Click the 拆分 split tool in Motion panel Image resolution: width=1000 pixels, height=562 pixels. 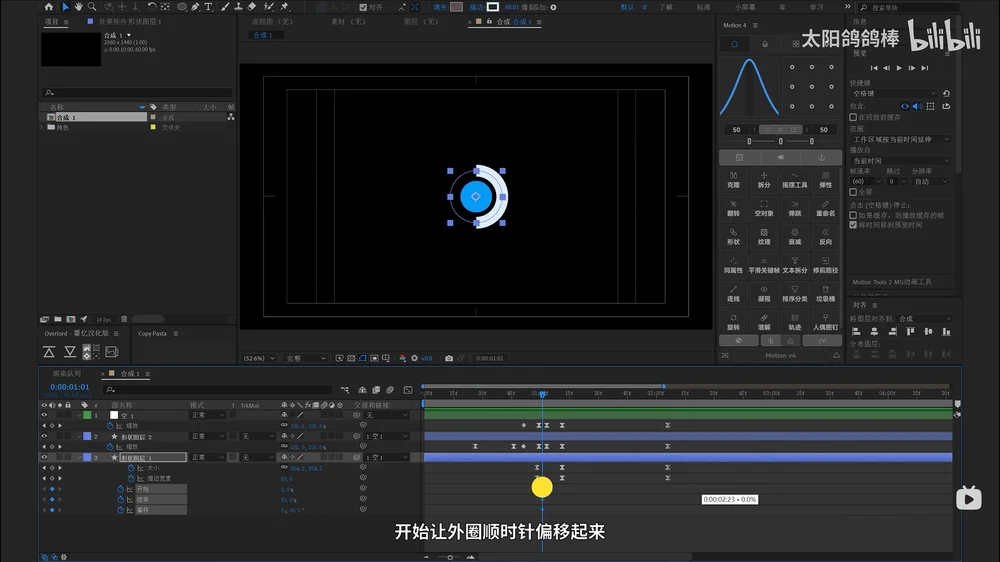pos(764,180)
